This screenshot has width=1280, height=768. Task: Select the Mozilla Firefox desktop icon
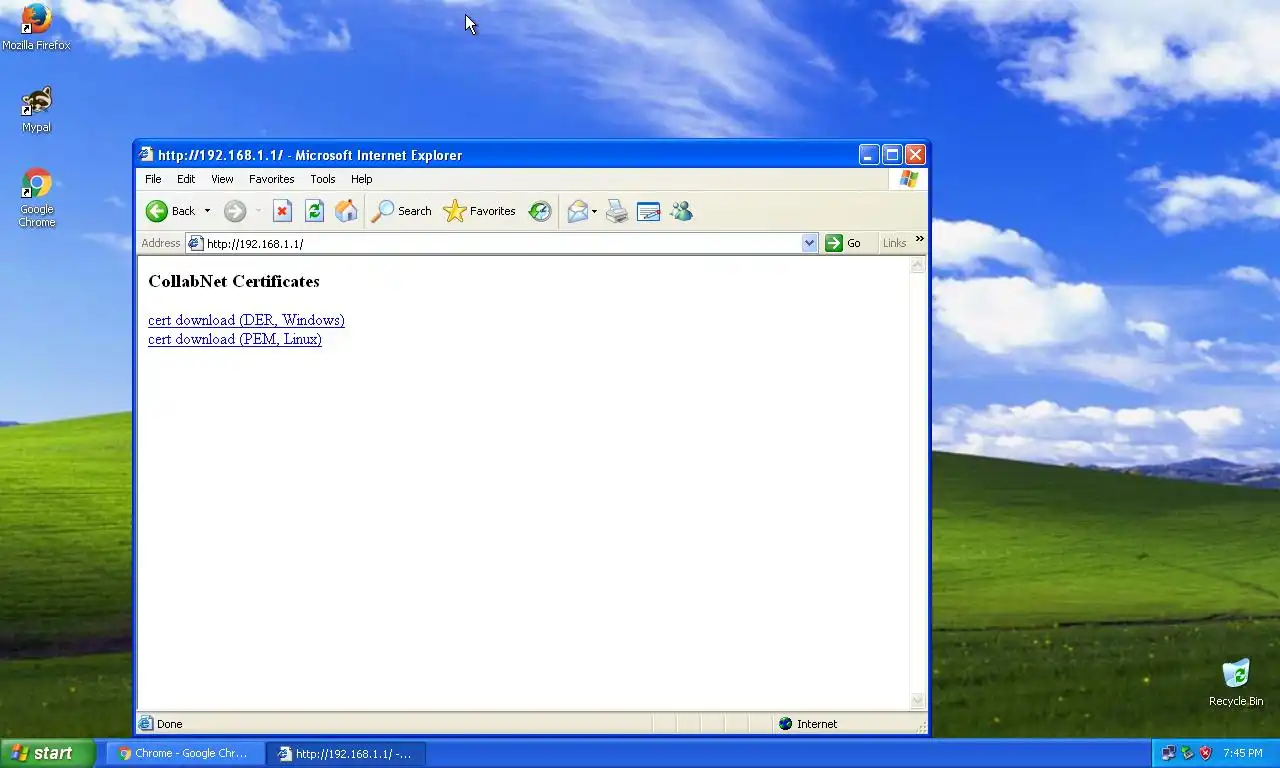36,27
